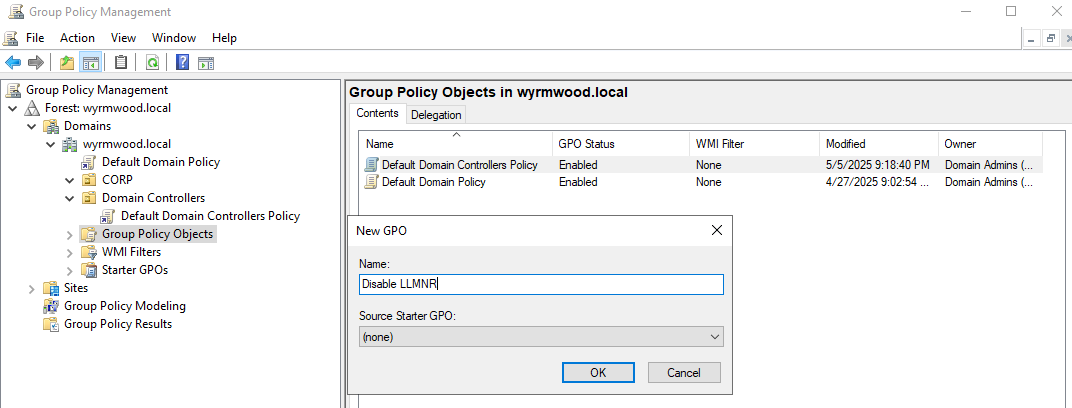Collapse the CORP organizational unit

[70, 180]
